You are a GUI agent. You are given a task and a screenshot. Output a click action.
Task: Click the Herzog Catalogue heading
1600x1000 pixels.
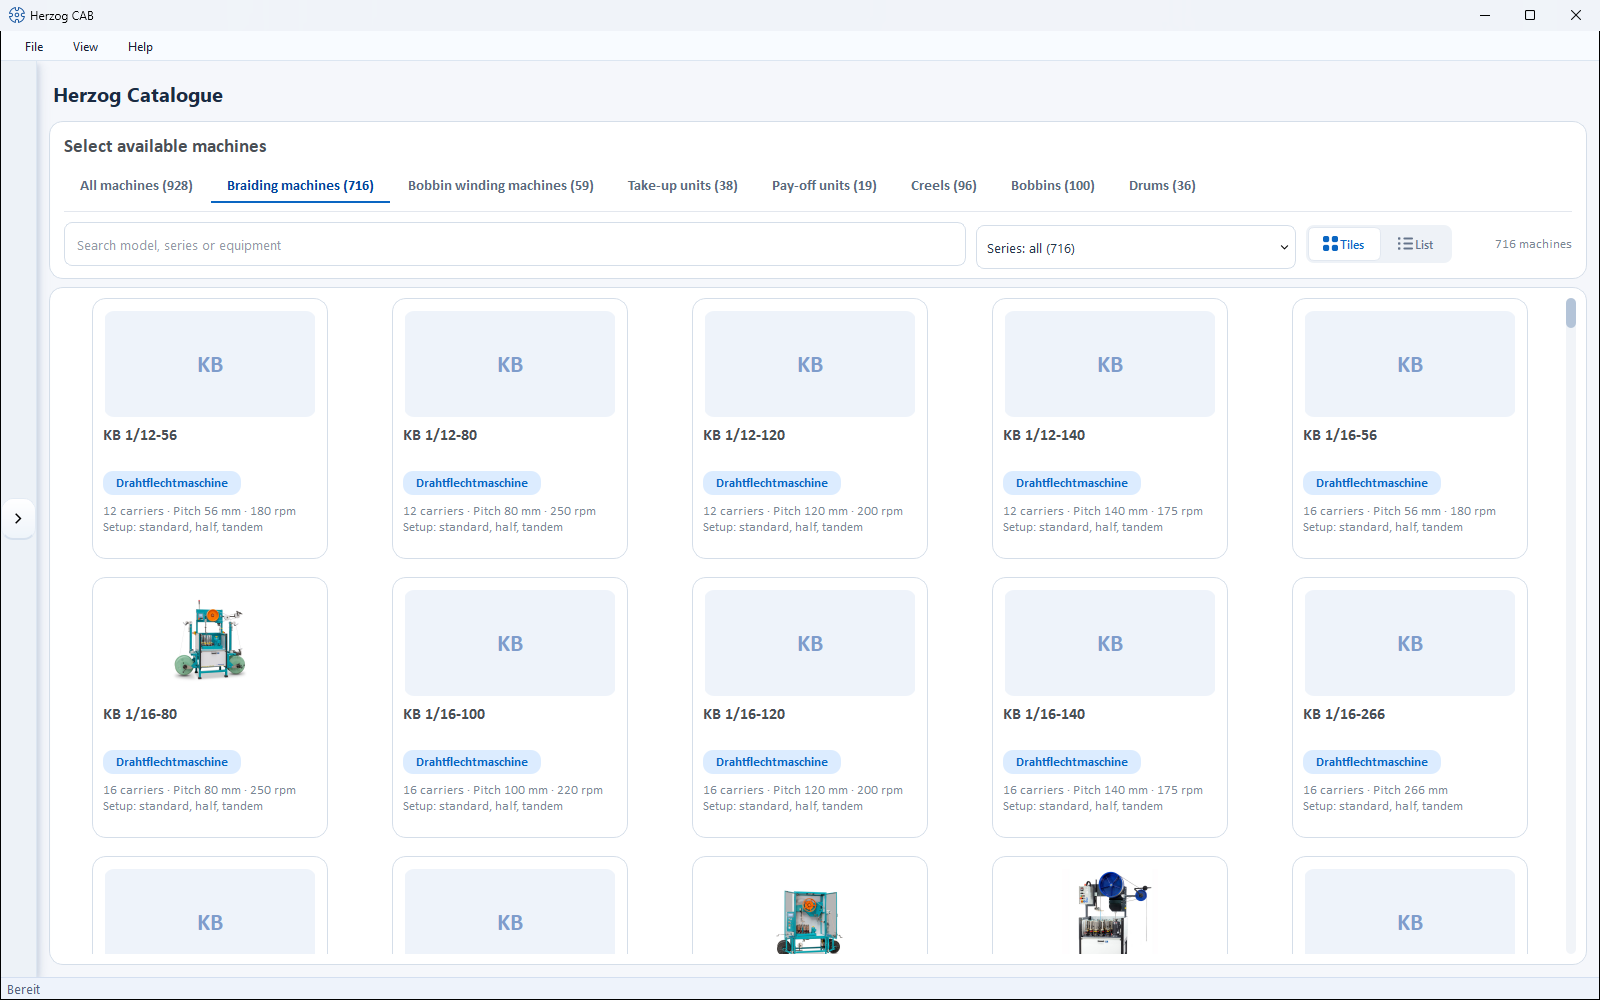[x=138, y=95]
